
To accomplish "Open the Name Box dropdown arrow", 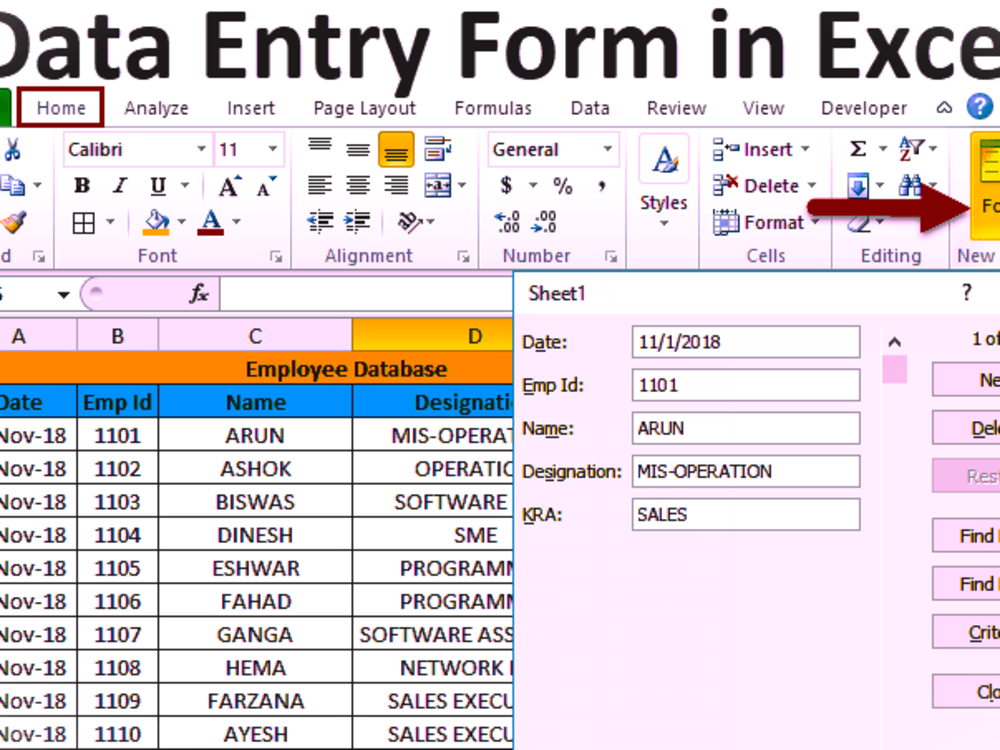I will (63, 295).
